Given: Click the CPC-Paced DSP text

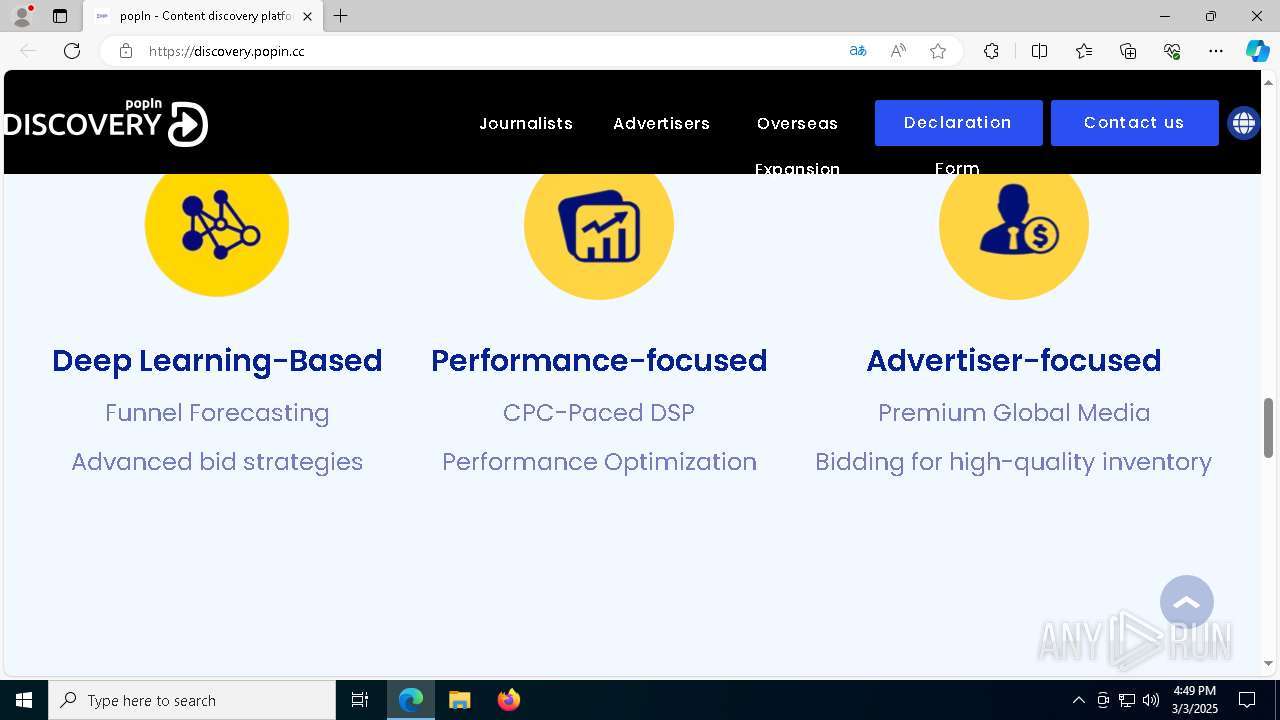Looking at the screenshot, I should [x=599, y=413].
